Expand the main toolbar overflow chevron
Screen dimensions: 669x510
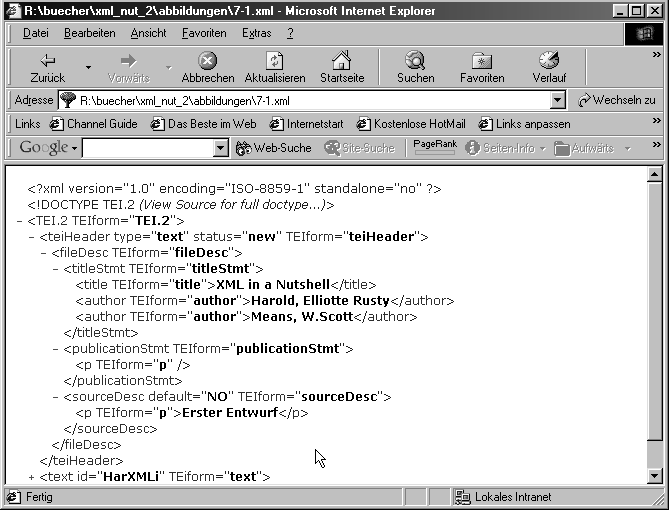(x=657, y=55)
